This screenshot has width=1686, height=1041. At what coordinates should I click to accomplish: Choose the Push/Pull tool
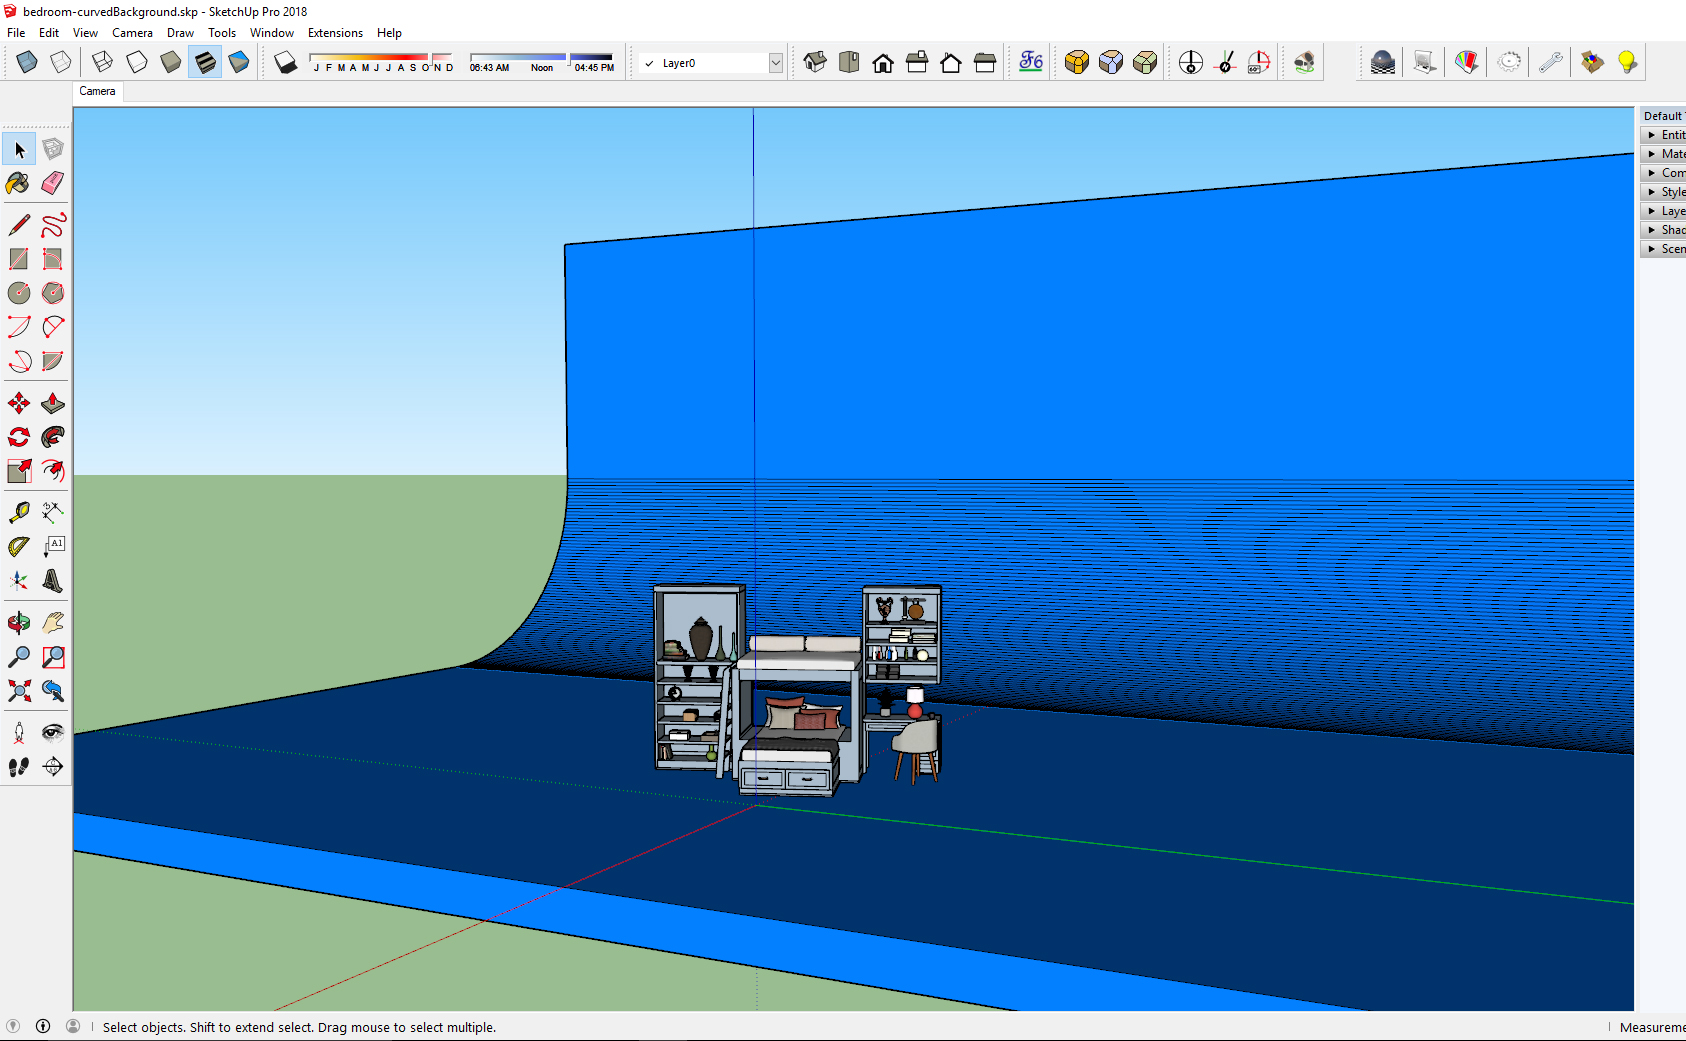(x=53, y=403)
